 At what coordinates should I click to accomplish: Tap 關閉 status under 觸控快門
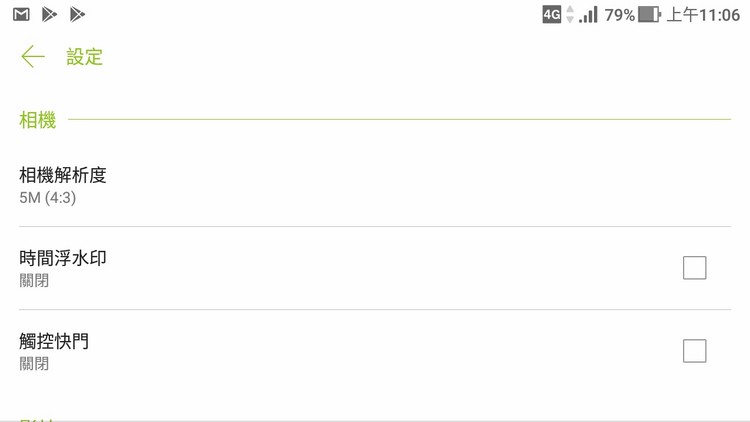point(34,364)
